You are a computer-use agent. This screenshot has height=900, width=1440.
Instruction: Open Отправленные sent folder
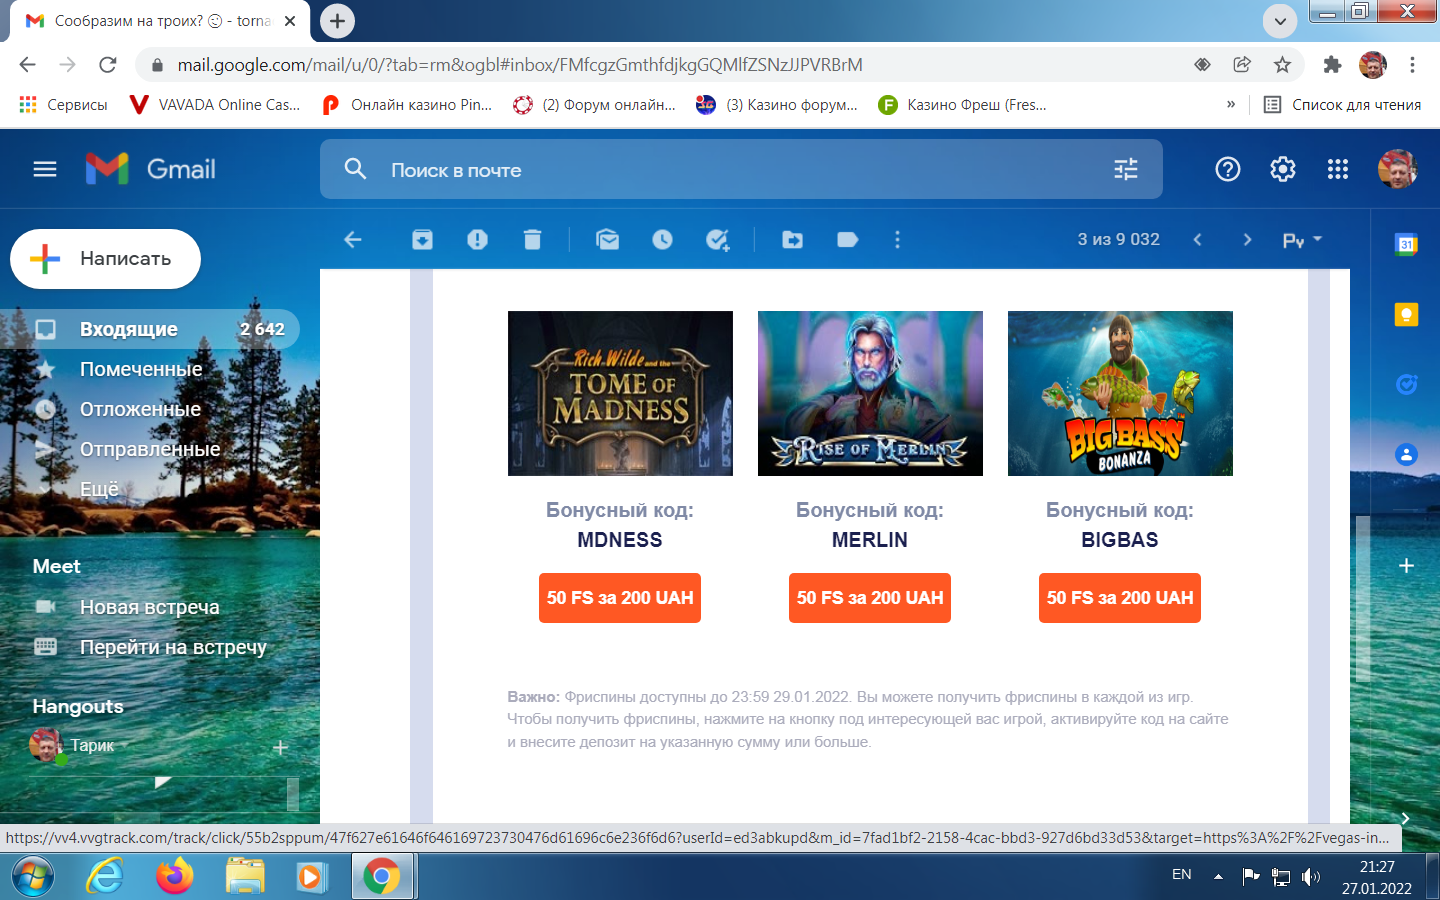150,449
